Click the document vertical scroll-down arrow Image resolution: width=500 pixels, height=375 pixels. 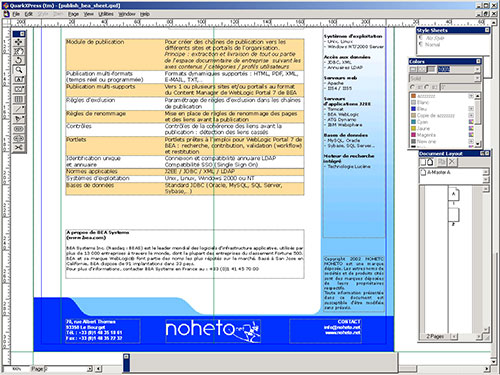point(494,362)
